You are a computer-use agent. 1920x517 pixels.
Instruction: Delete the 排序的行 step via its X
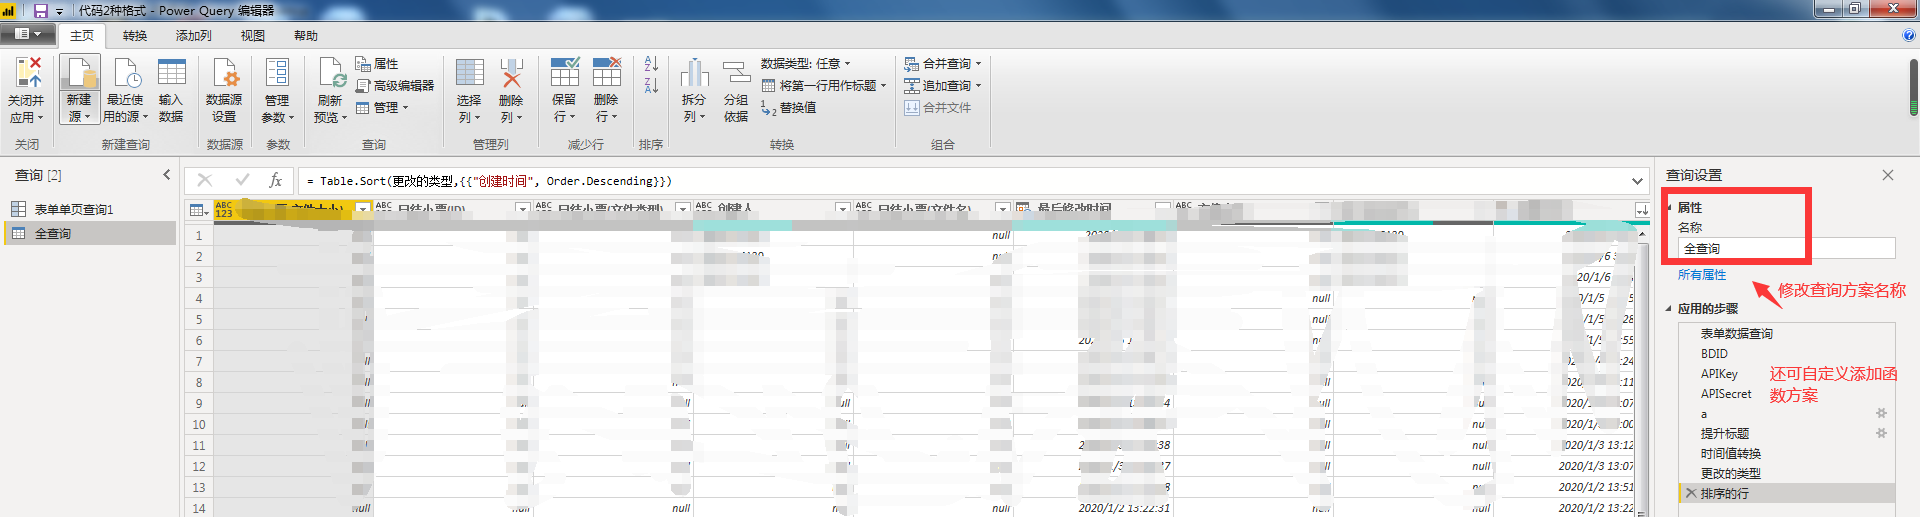(1691, 493)
